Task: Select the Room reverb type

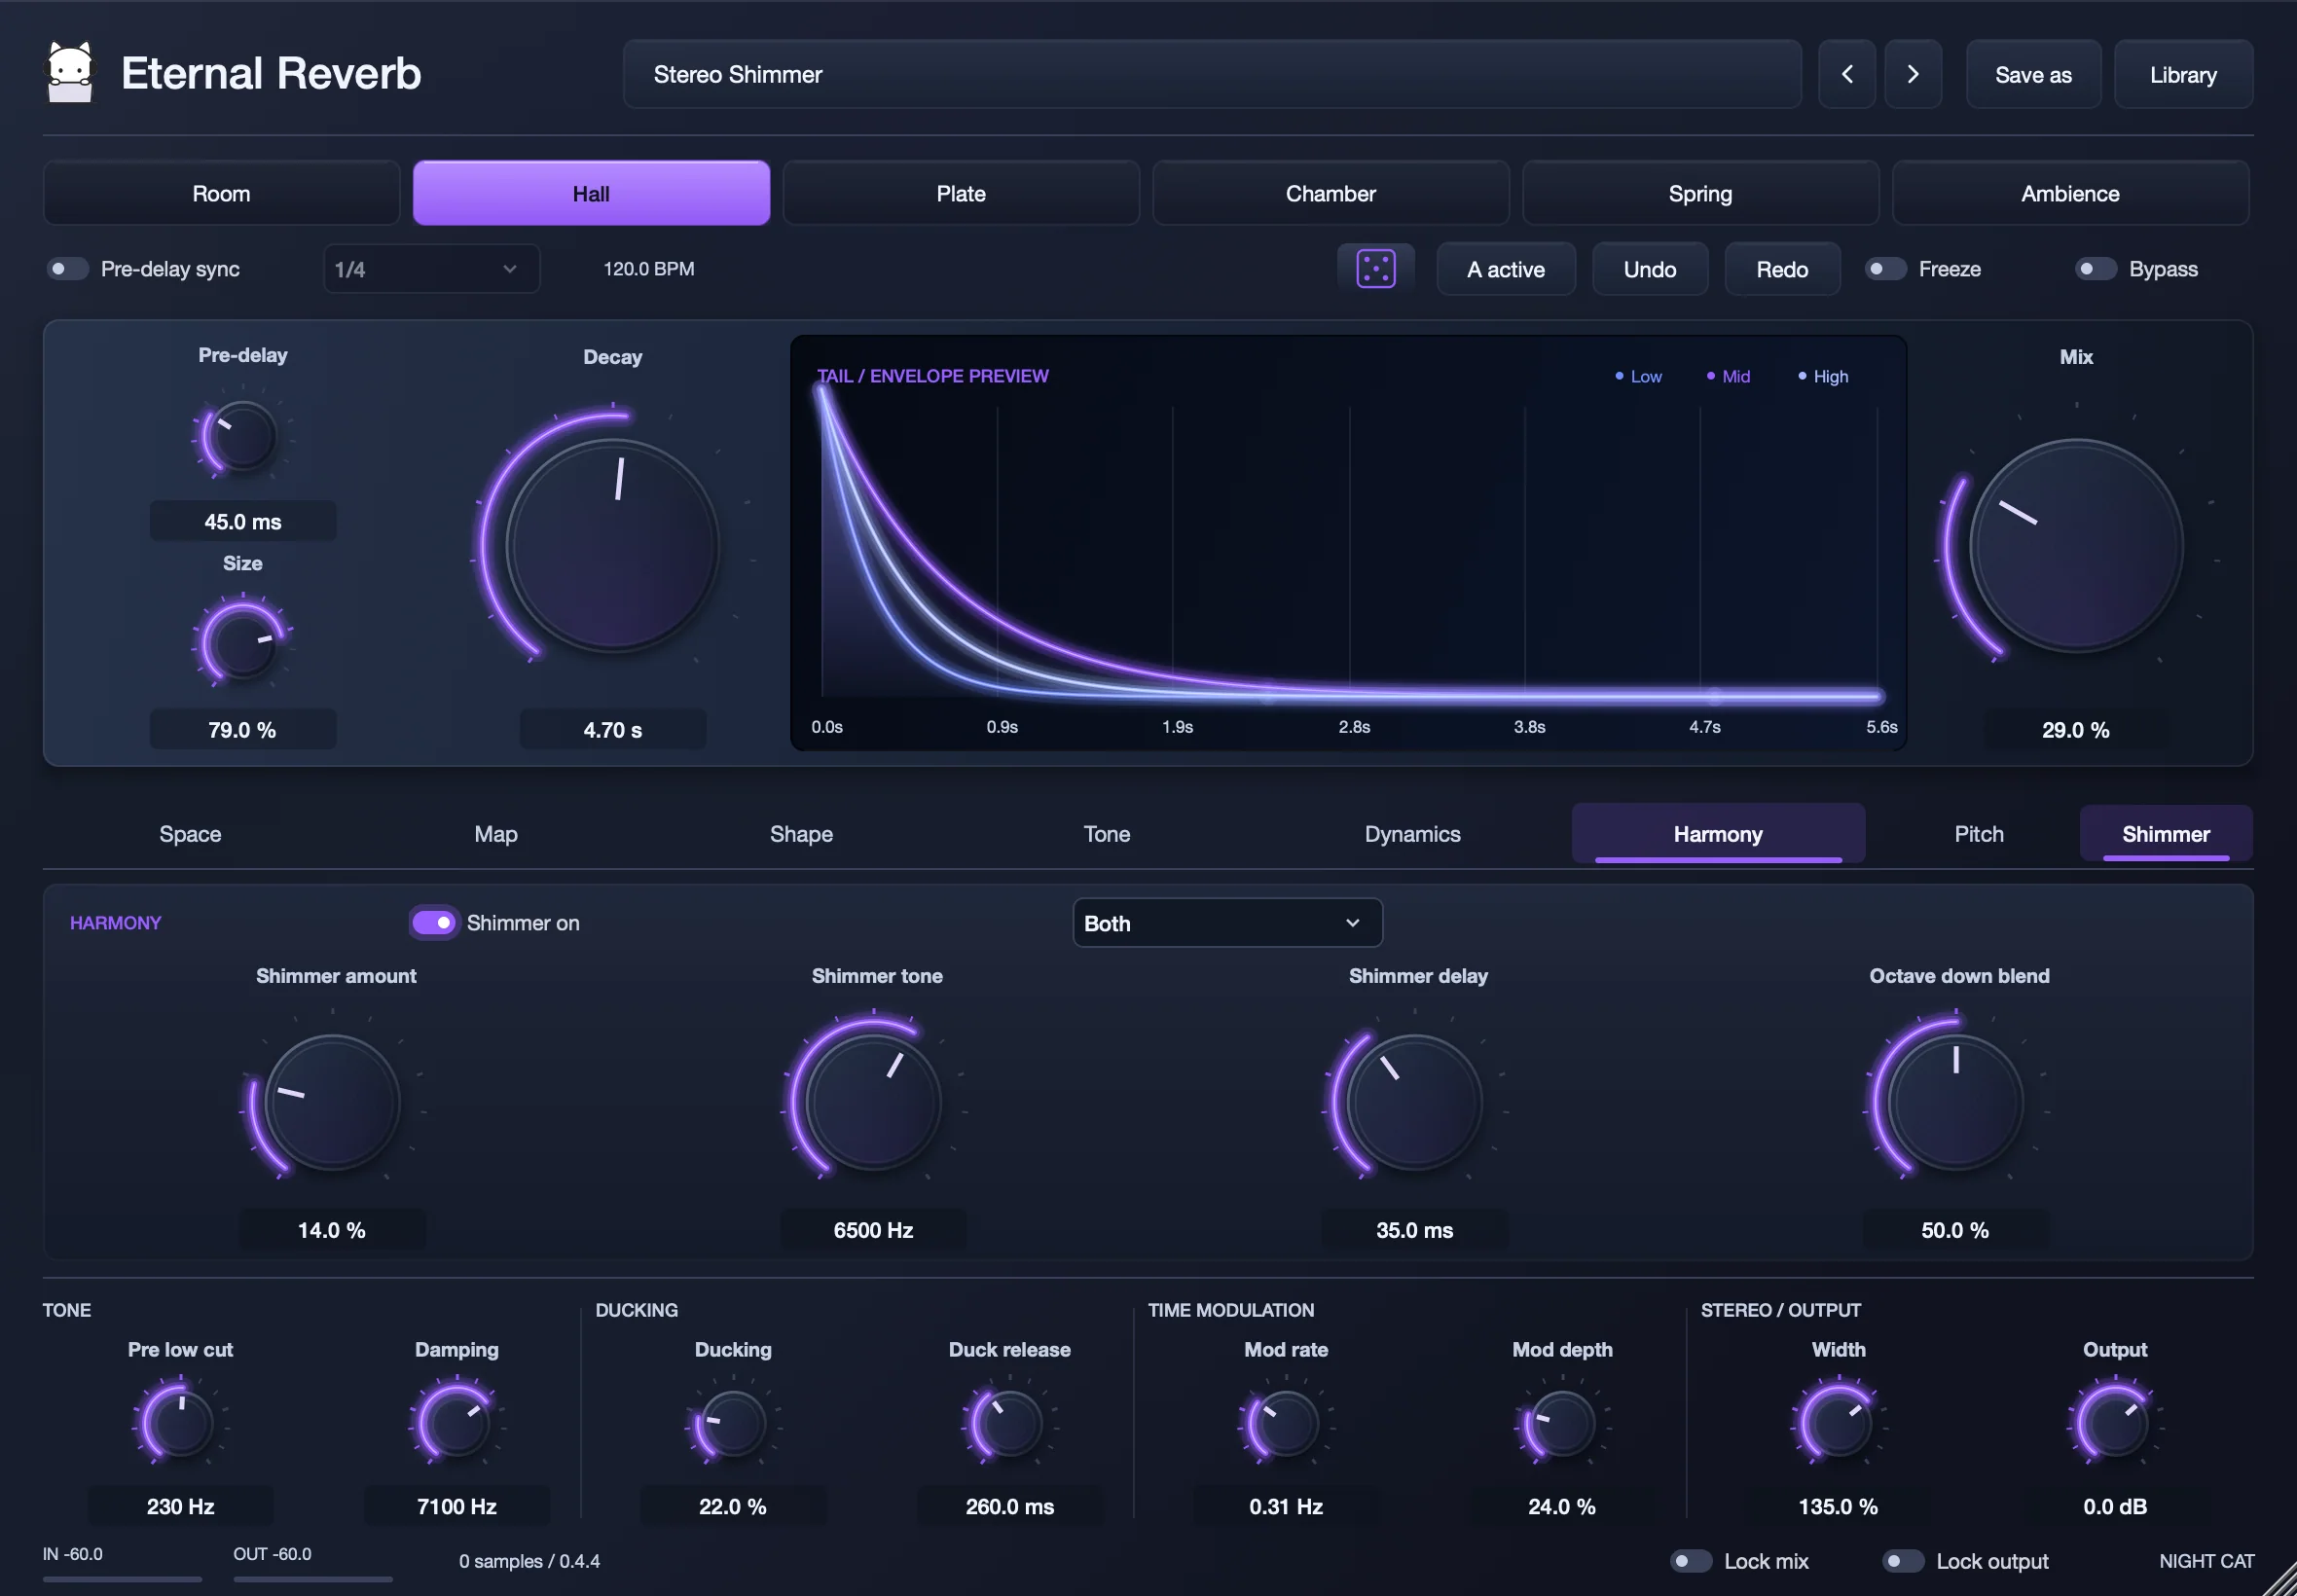Action: coord(221,193)
